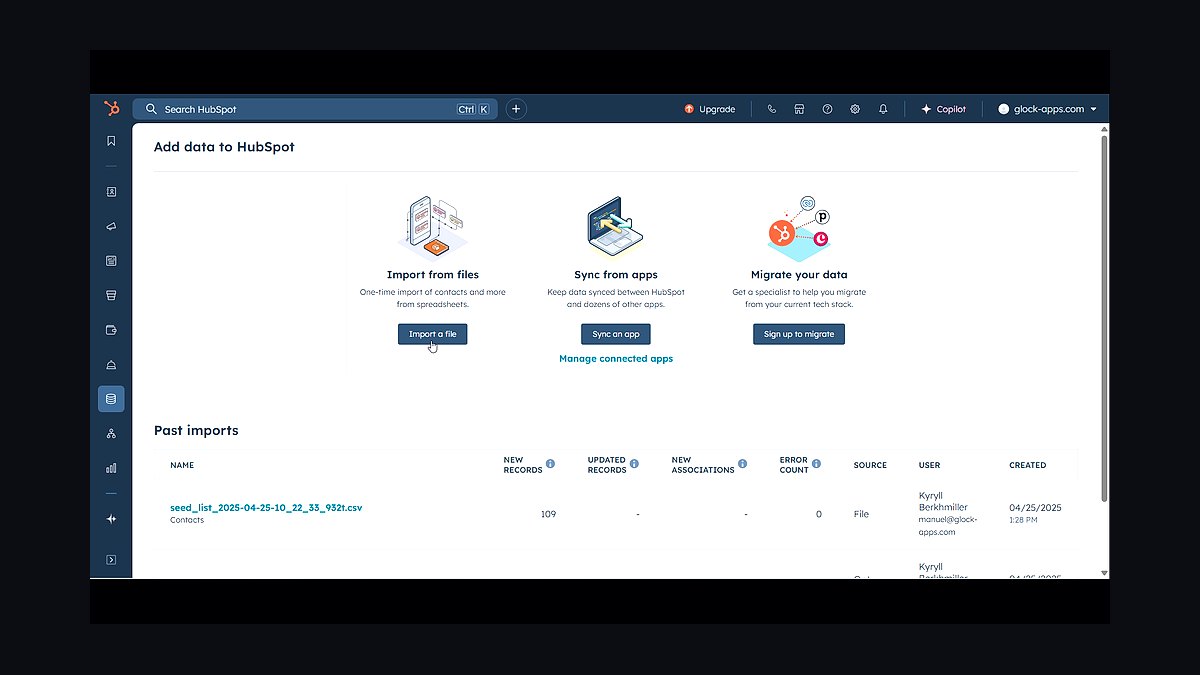The image size is (1200, 675).
Task: Click the Source value File
Action: 861,514
